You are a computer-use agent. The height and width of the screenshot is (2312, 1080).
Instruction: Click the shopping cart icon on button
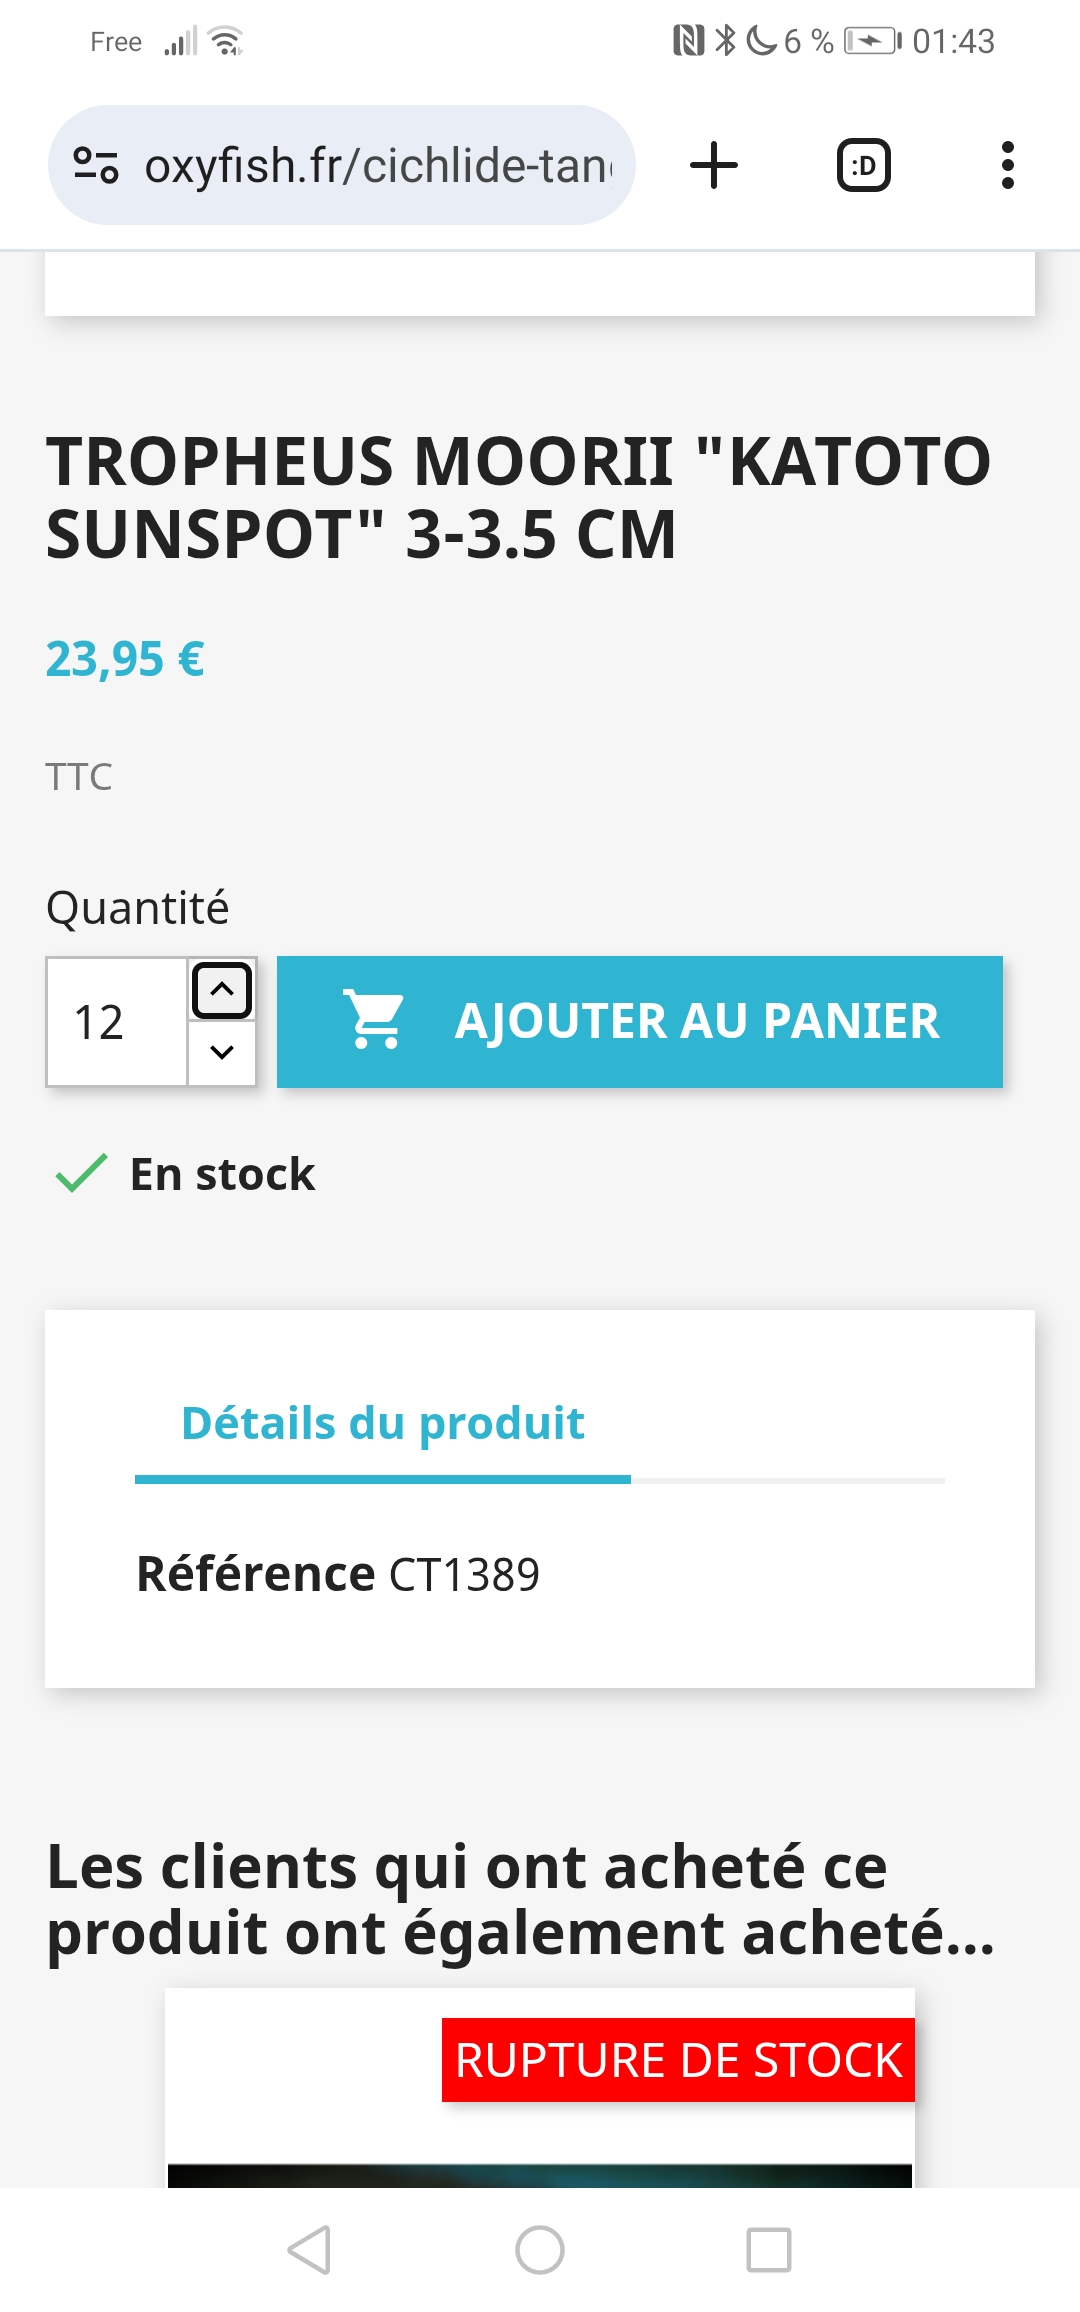click(x=373, y=1020)
